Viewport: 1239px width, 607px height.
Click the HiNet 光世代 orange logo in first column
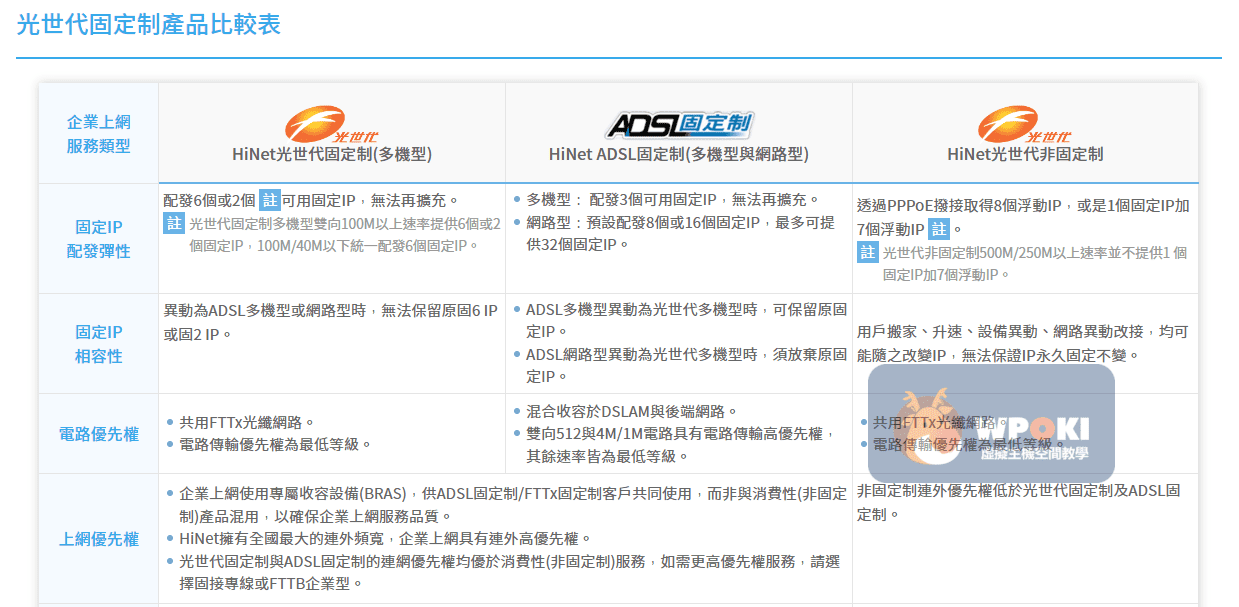(x=331, y=125)
